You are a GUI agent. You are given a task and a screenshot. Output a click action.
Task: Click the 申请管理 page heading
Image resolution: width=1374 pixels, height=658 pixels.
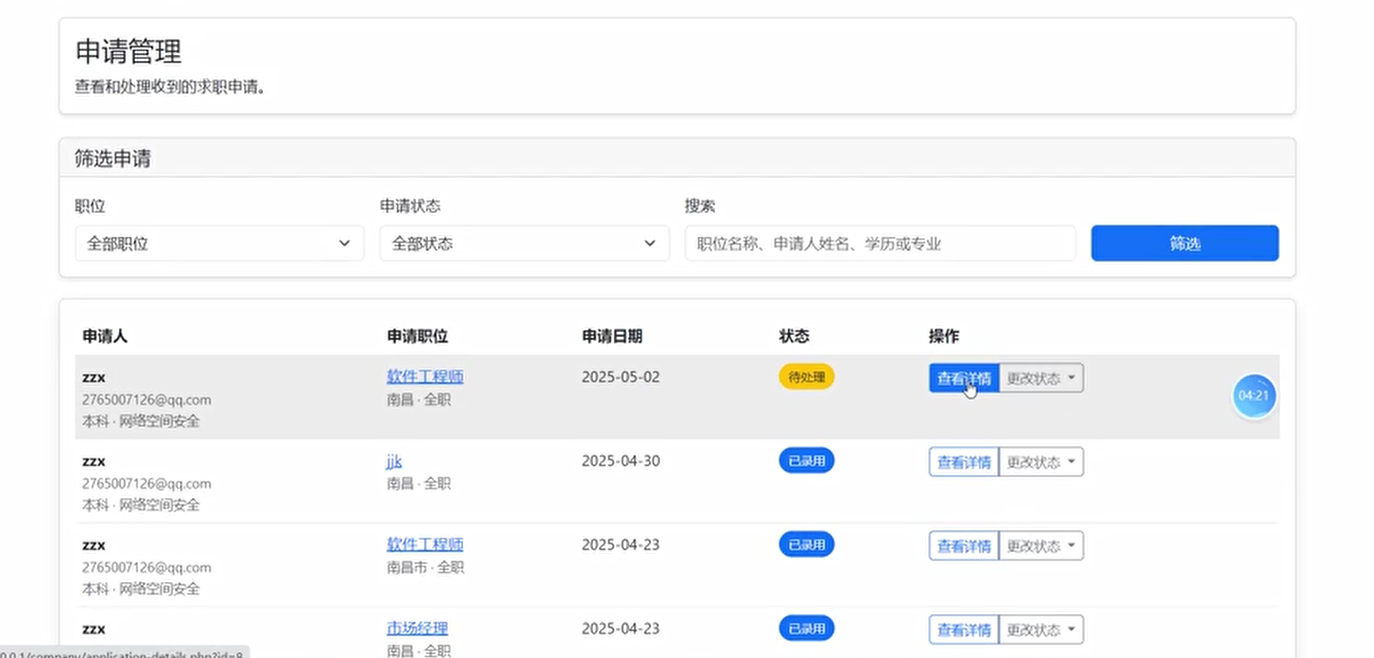127,53
